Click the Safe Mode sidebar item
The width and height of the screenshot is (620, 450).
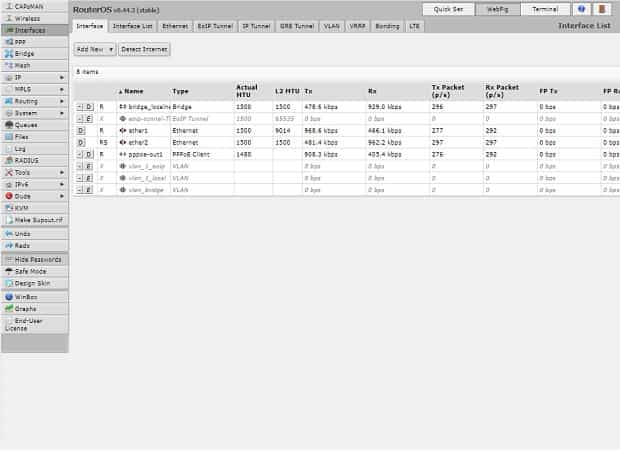(x=30, y=270)
